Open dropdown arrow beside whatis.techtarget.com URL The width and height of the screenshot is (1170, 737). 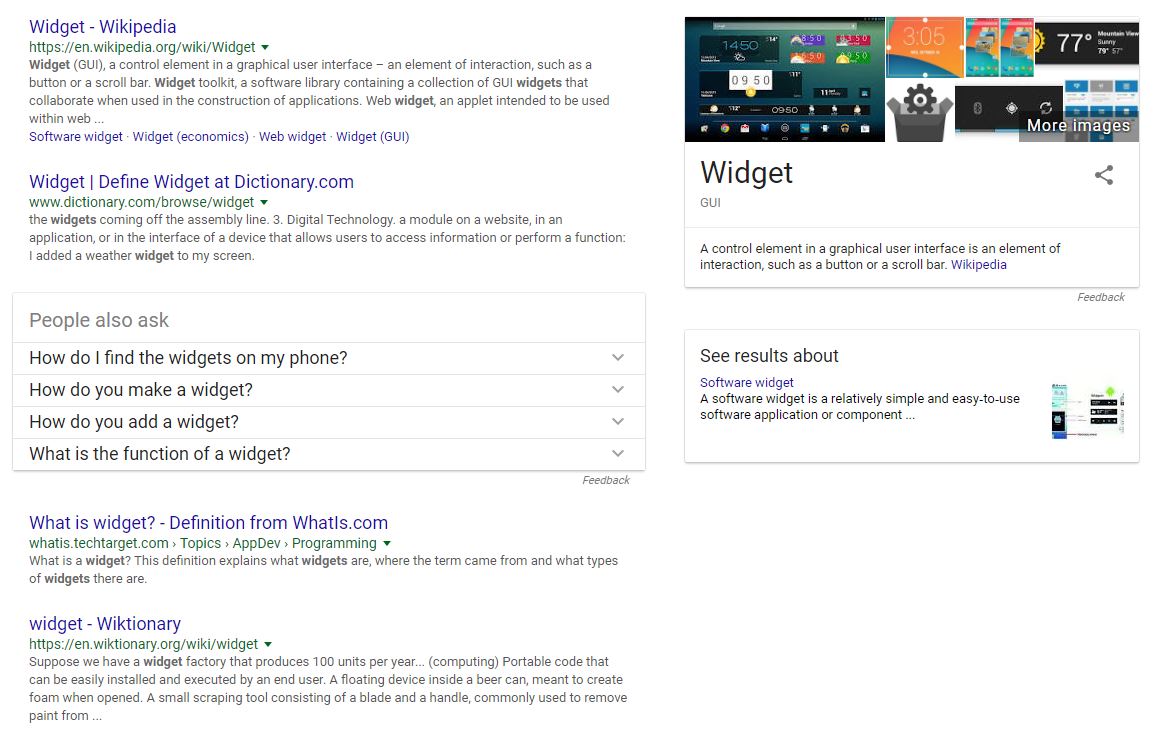click(x=387, y=544)
